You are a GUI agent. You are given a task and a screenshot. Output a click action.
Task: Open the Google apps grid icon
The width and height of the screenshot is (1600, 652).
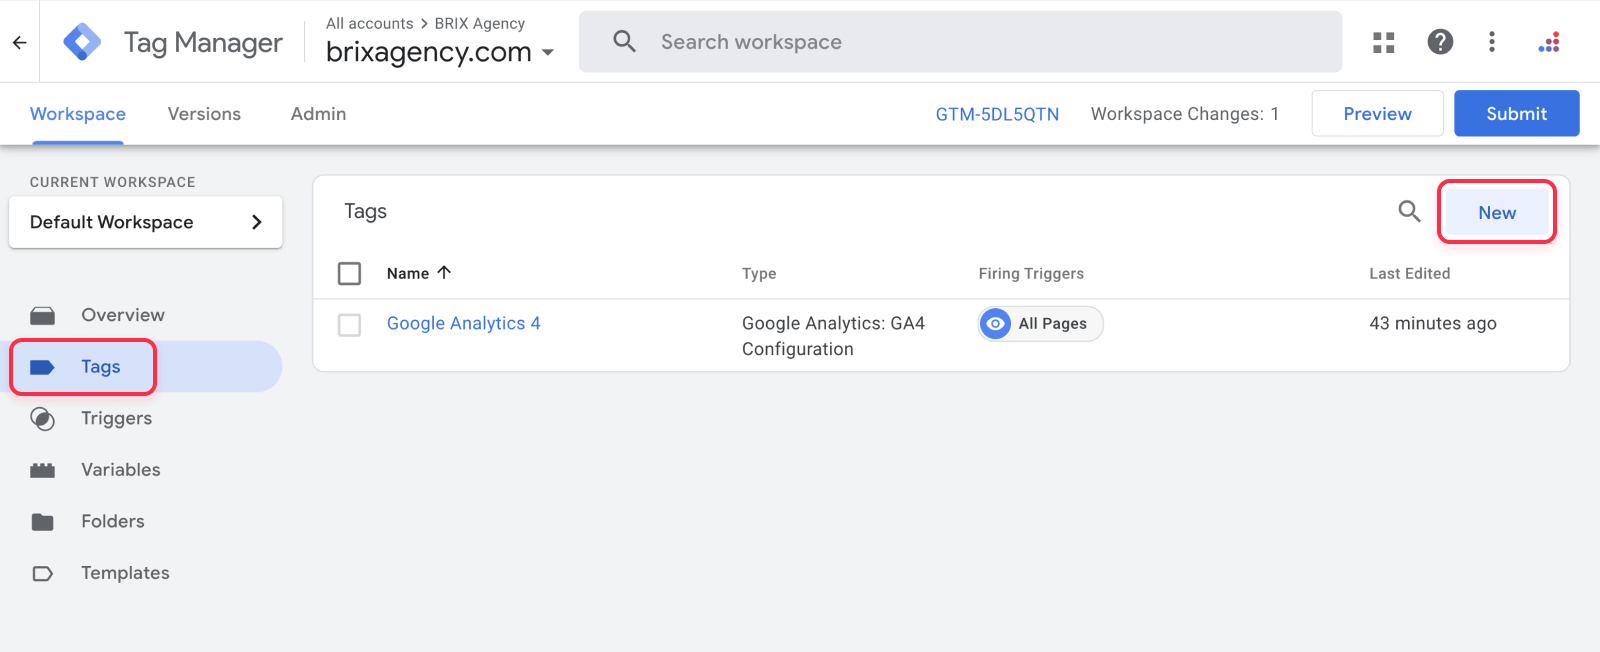[1384, 42]
